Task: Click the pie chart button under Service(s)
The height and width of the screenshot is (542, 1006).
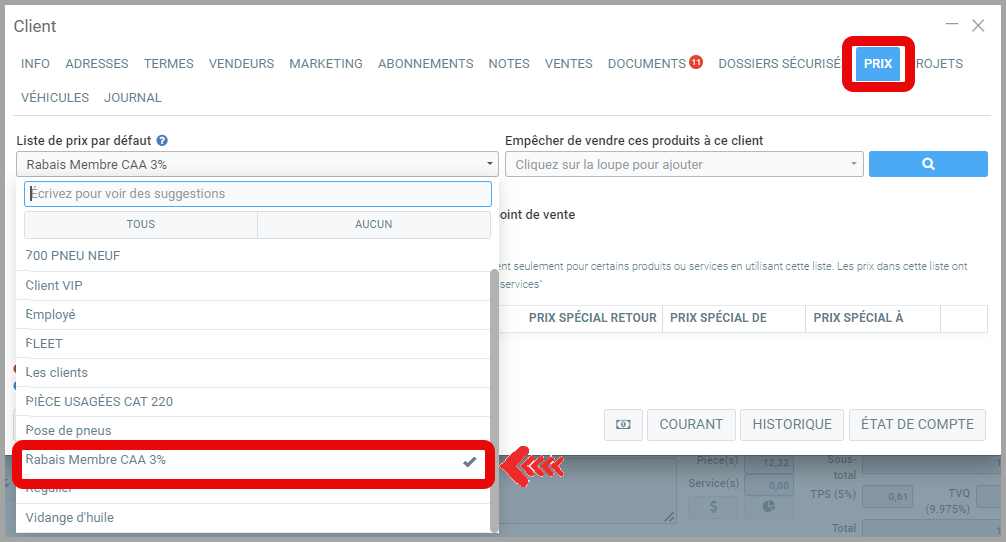Action: [x=768, y=506]
